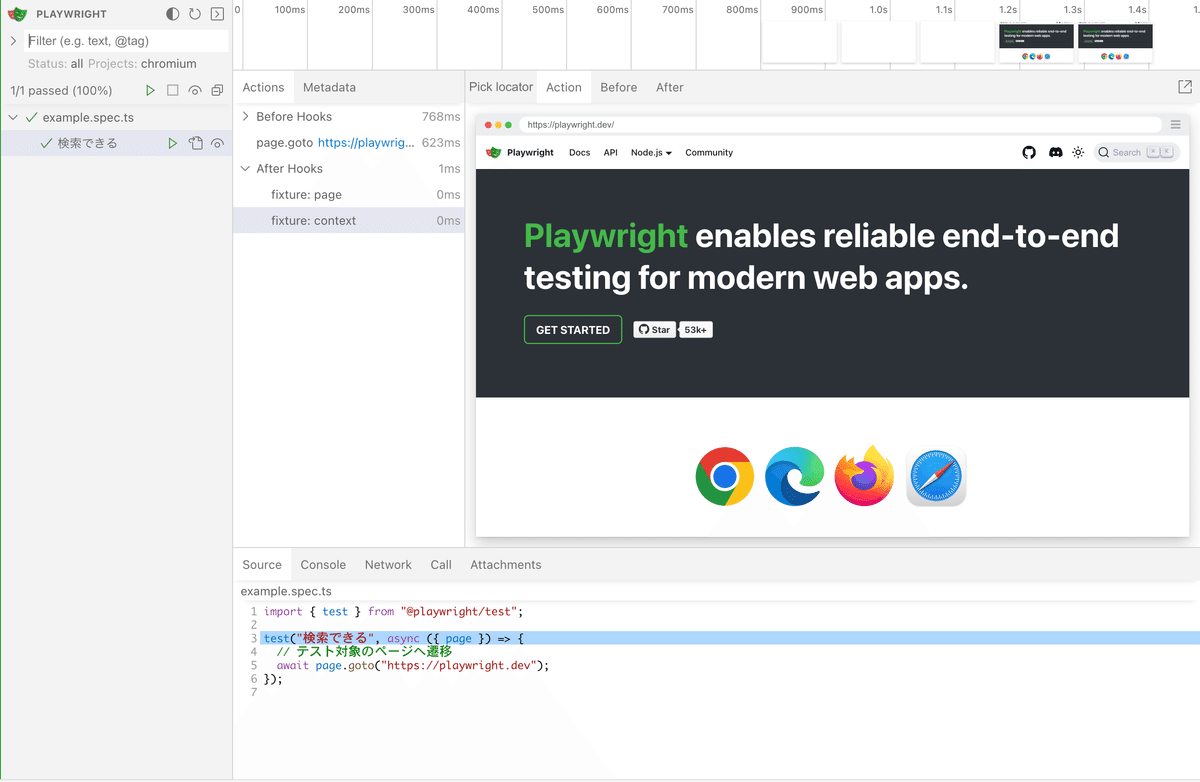The height and width of the screenshot is (782, 1200).
Task: Run all tests with the green play icon
Action: click(151, 91)
